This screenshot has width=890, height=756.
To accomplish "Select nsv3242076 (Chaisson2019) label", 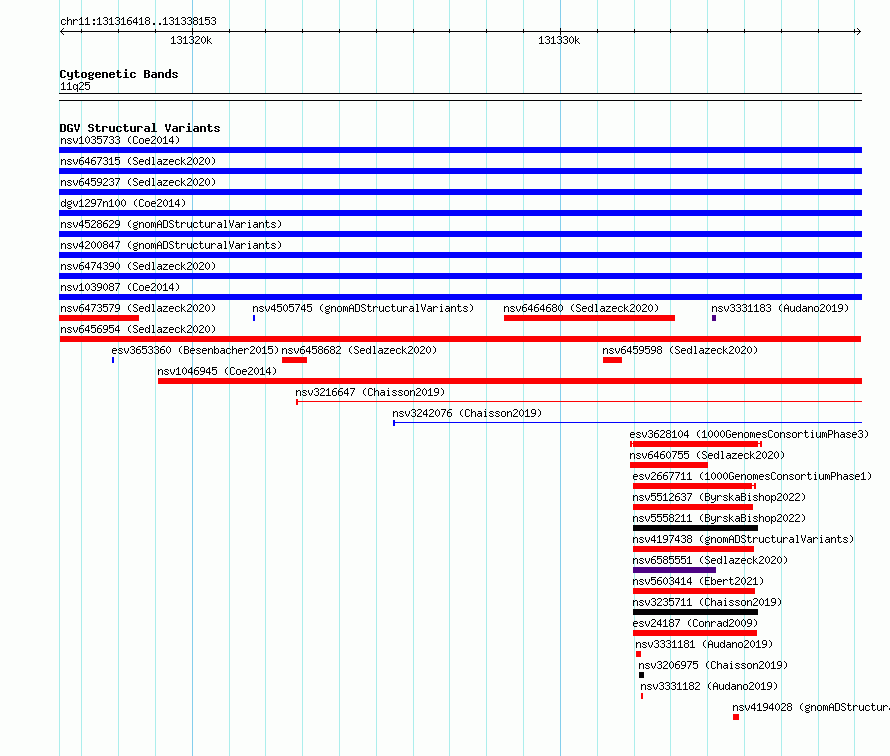I will [x=467, y=413].
